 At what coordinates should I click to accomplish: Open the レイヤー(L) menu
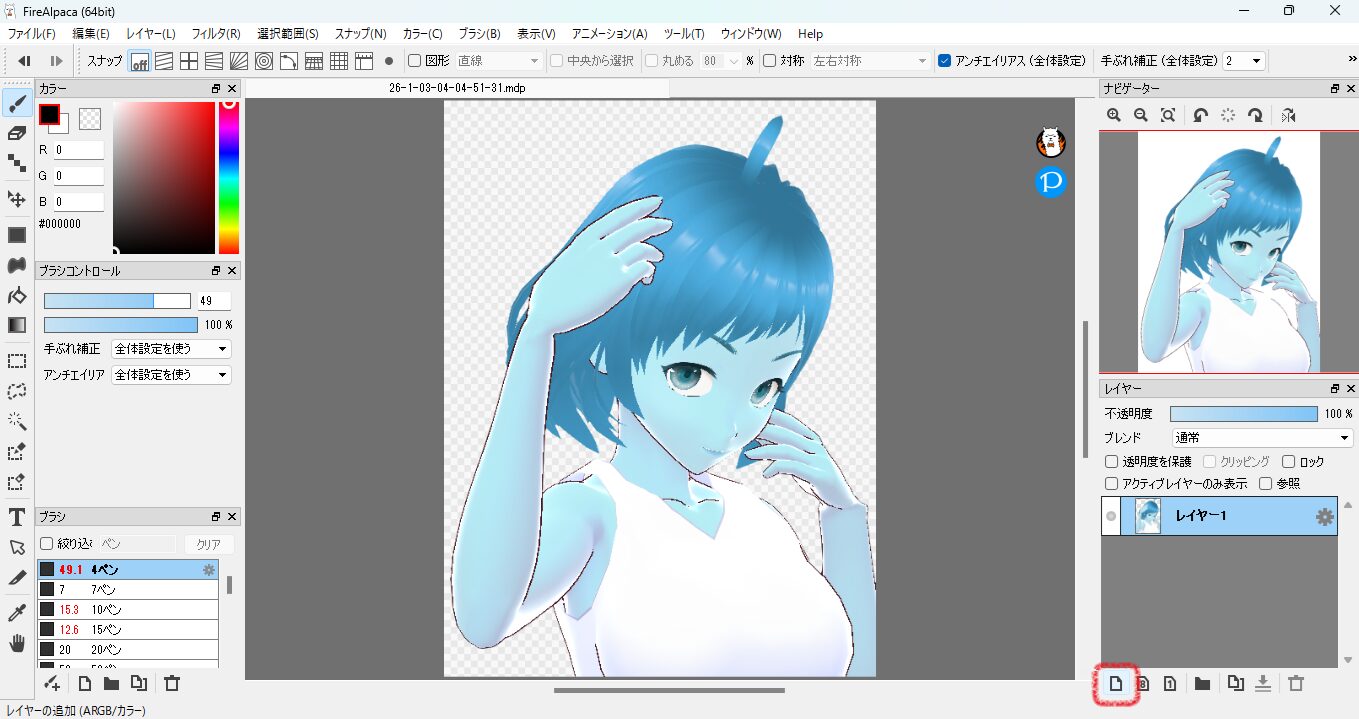[151, 34]
